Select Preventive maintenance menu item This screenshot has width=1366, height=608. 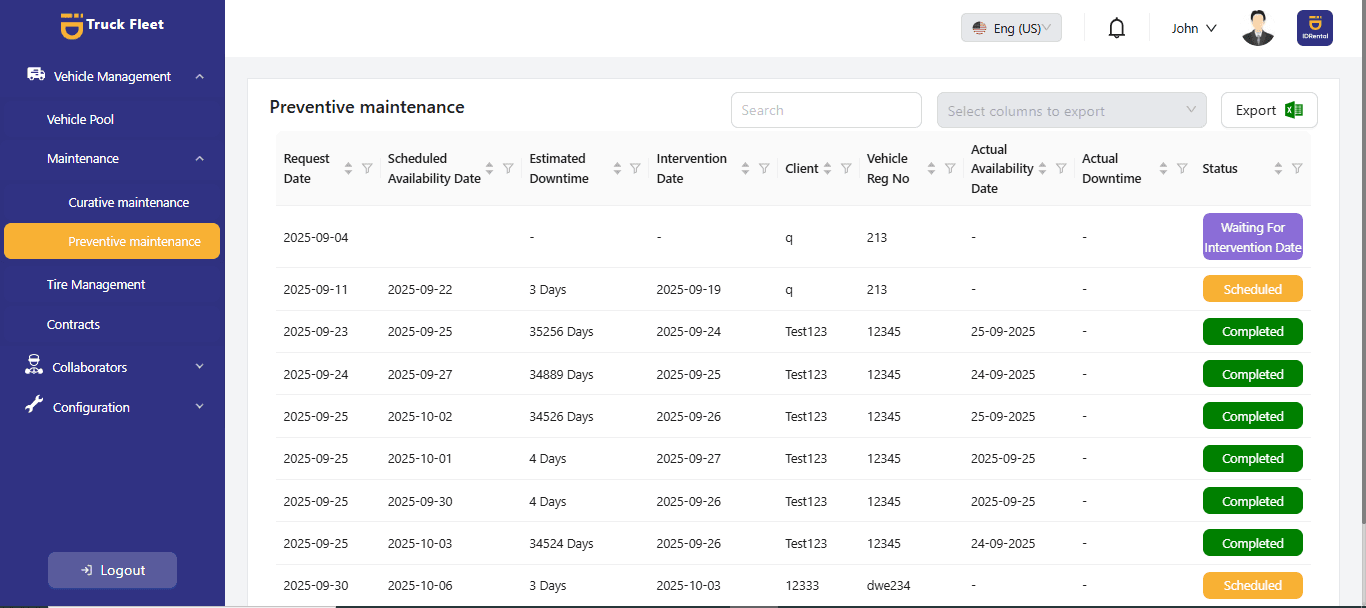point(112,241)
